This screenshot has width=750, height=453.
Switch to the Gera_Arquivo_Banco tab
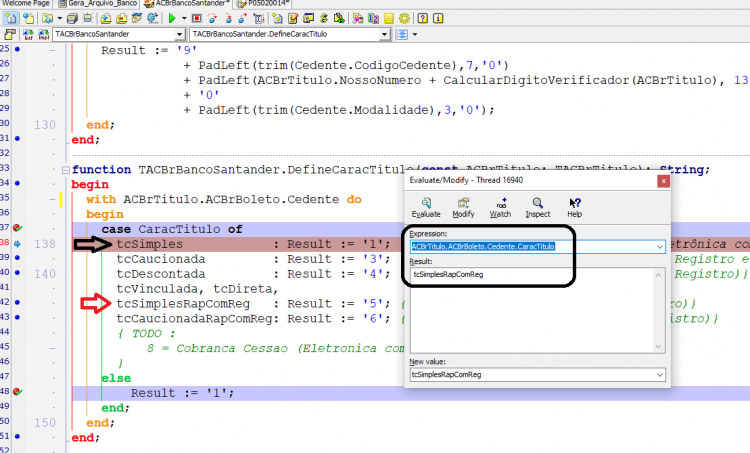98,4
